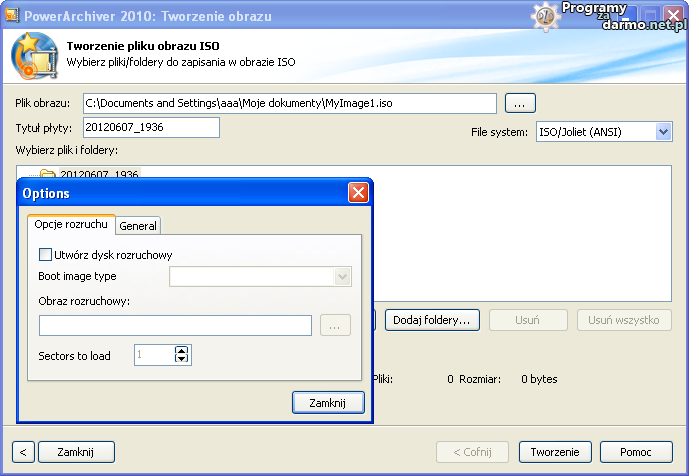Select the Opcje rozruchu tab
The width and height of the screenshot is (689, 476).
[71, 225]
